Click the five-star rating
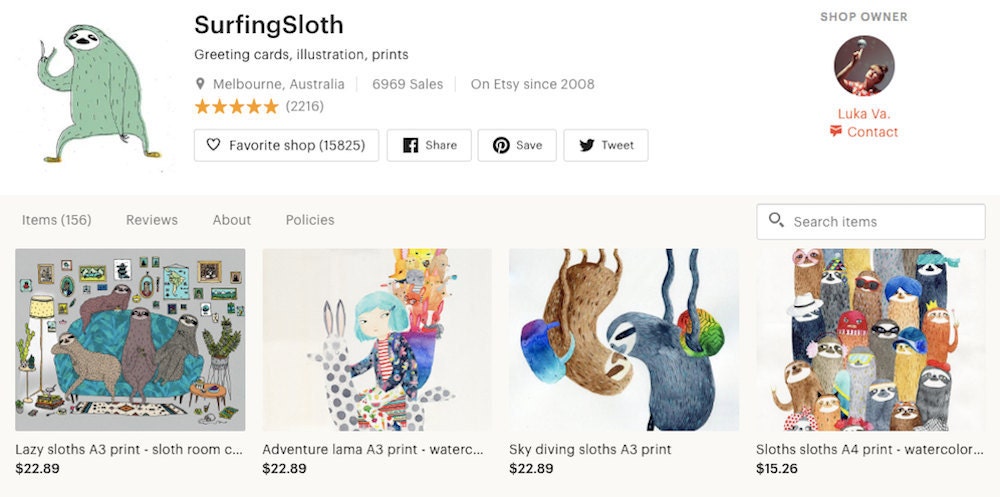This screenshot has height=497, width=1000. 236,106
